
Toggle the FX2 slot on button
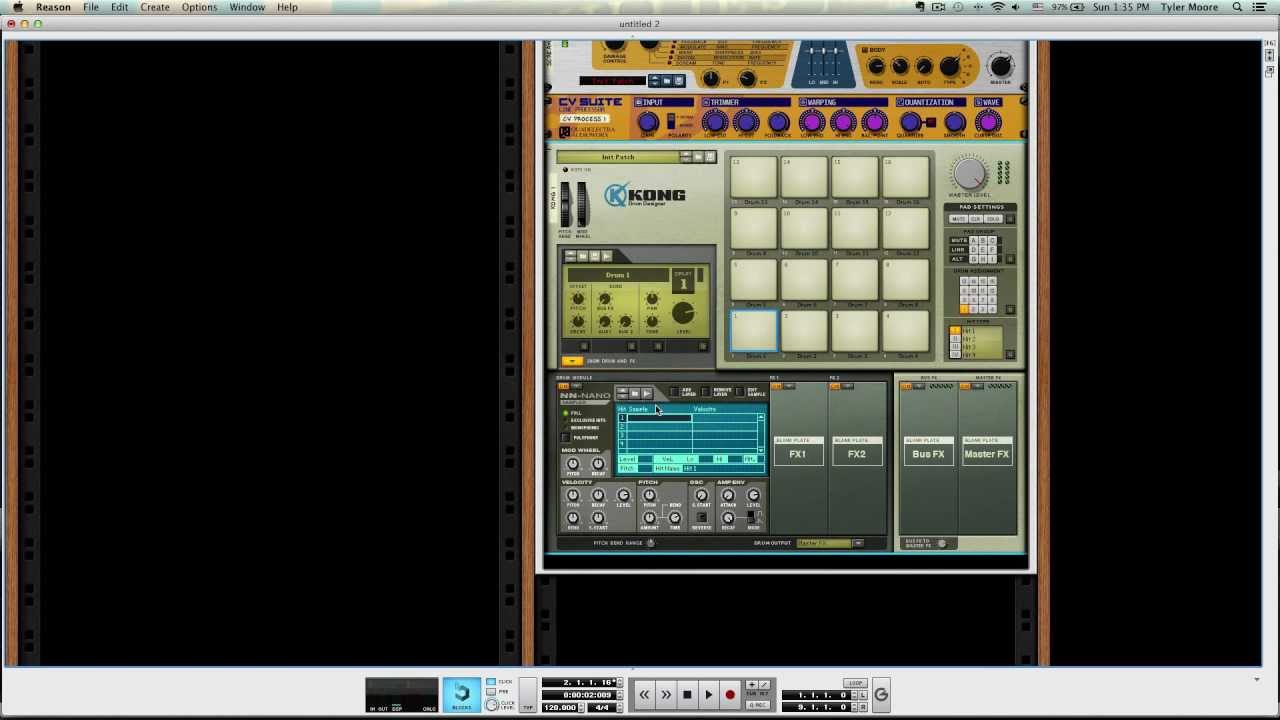coord(834,387)
